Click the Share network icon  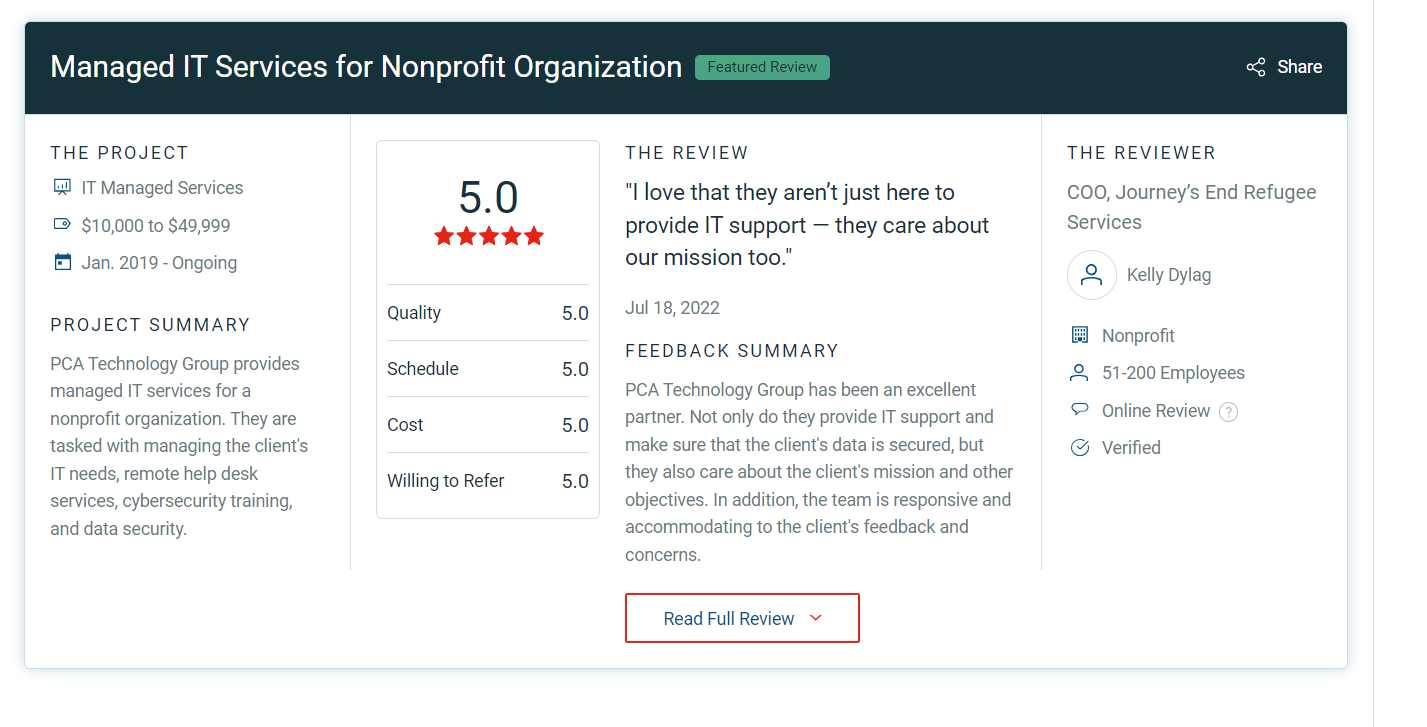click(1256, 67)
